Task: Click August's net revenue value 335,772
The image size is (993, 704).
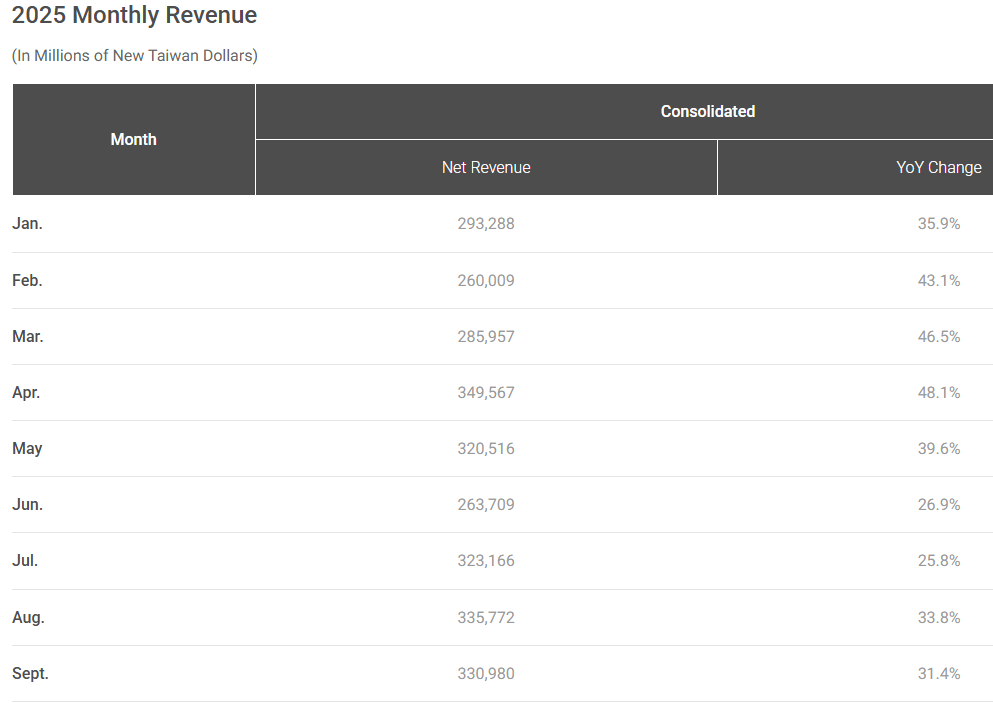Action: pos(486,617)
